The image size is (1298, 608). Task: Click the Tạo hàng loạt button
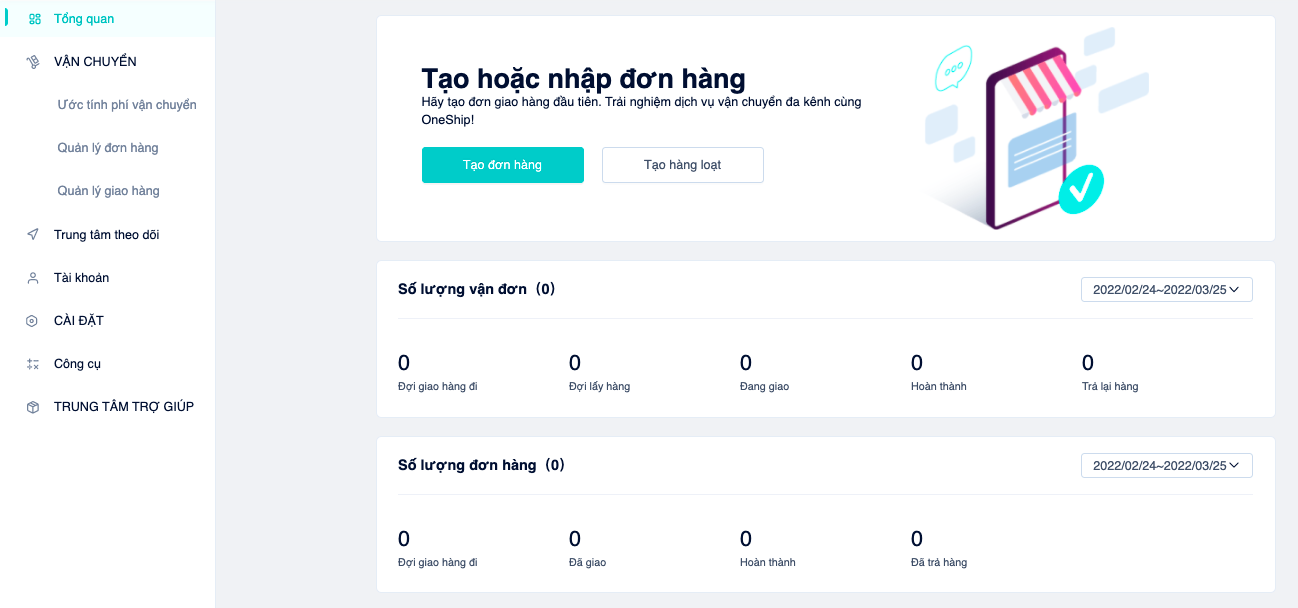(682, 165)
